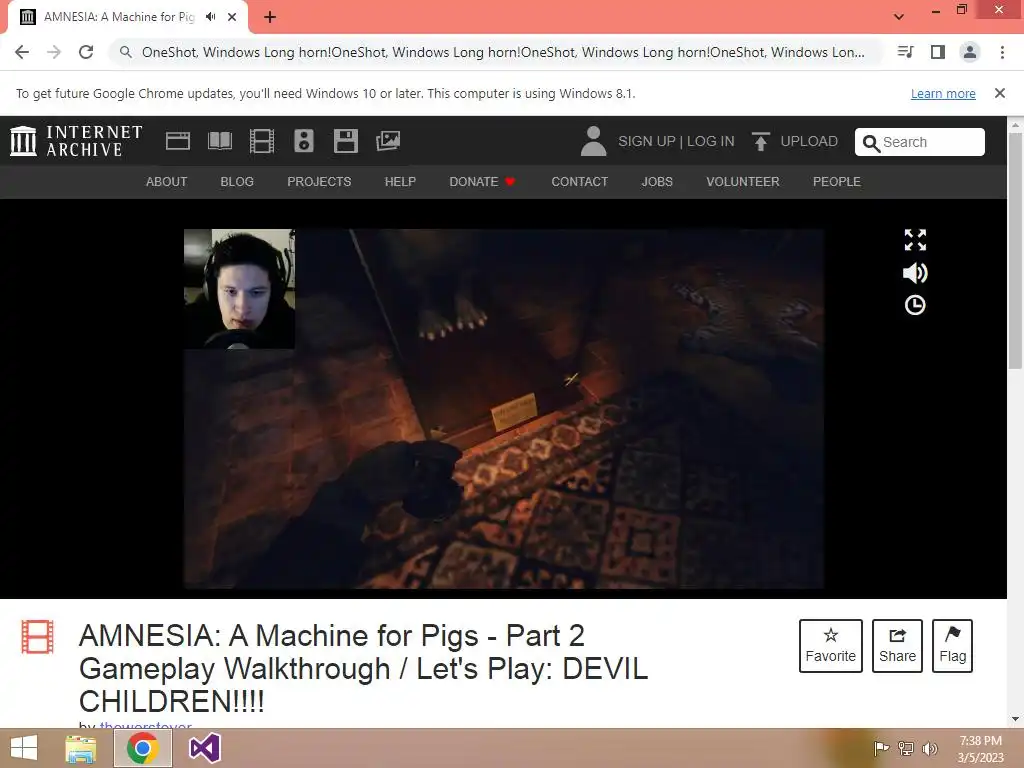1024x768 pixels.
Task: Open the Software floppy disk icon
Action: [345, 141]
